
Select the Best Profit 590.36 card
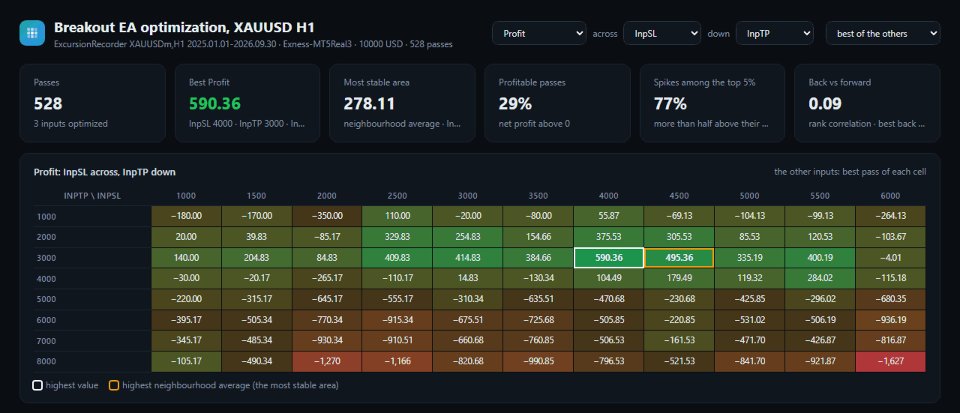coord(247,103)
